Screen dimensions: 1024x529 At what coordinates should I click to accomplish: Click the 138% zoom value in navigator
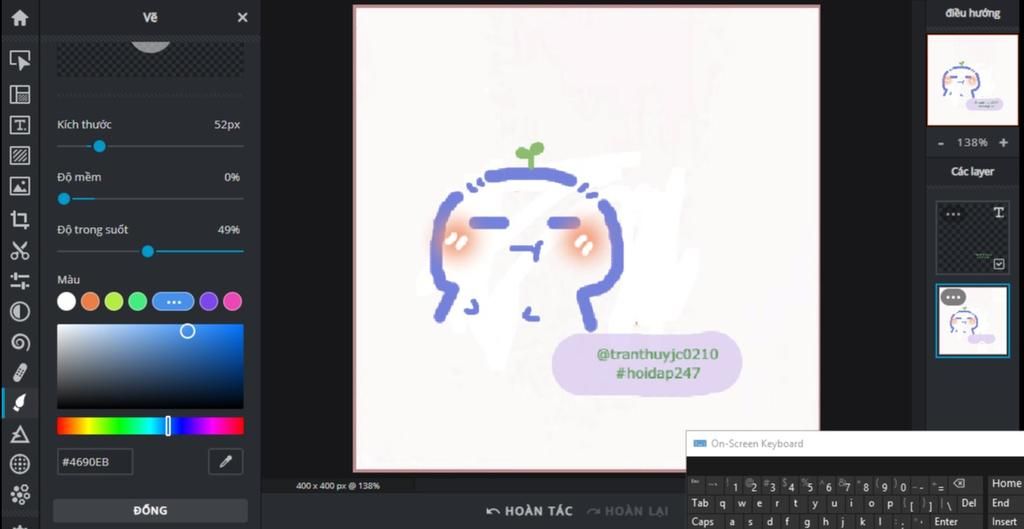972,142
